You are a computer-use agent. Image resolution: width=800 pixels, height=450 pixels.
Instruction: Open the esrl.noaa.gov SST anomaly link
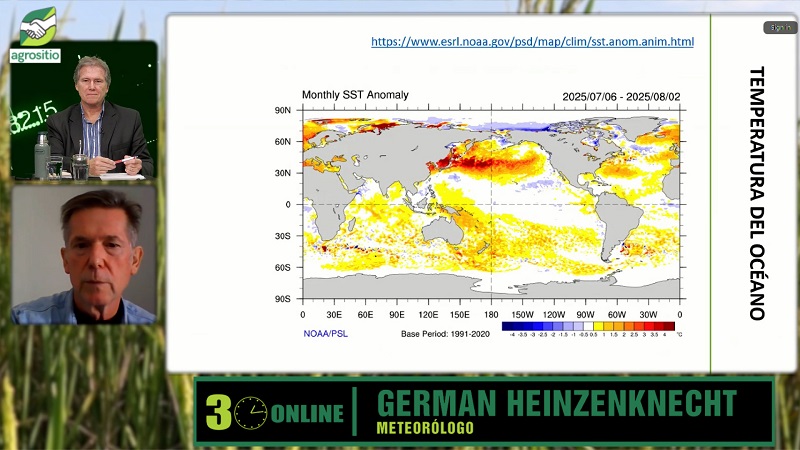click(x=532, y=42)
